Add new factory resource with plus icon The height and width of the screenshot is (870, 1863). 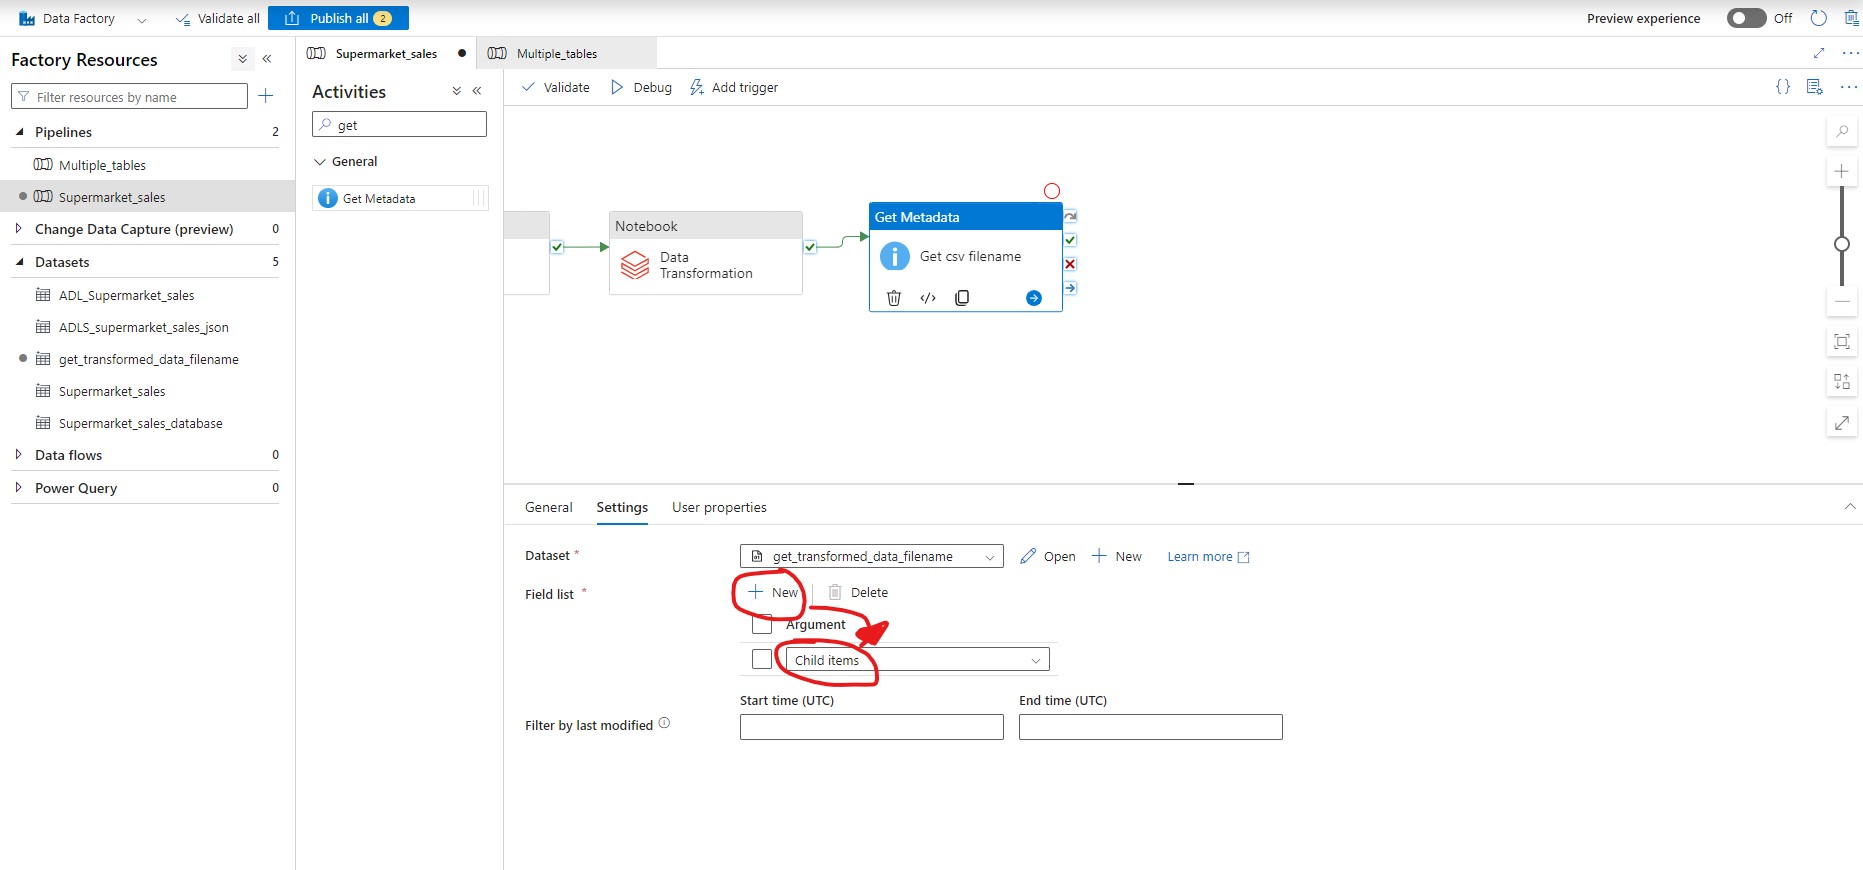pyautogui.click(x=266, y=96)
